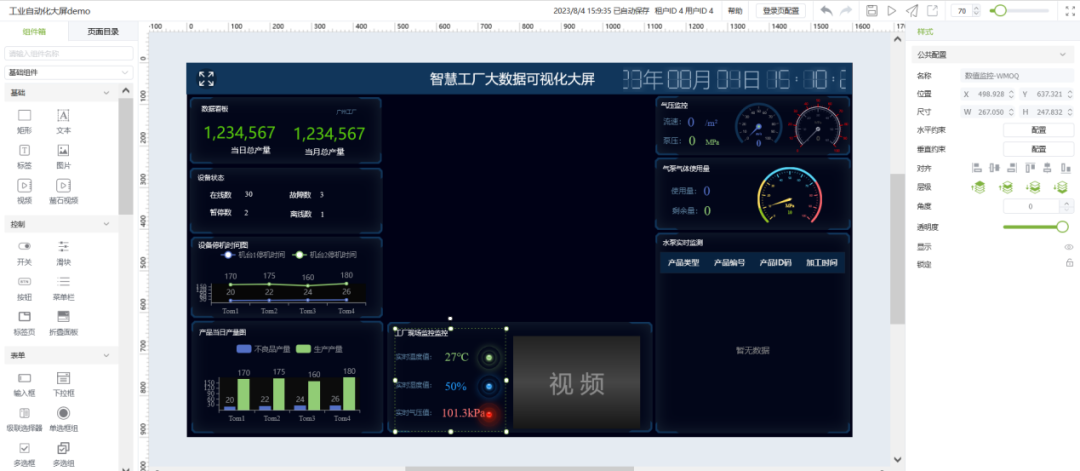
Task: Click the 透明度 opacity slider
Action: (1036, 227)
